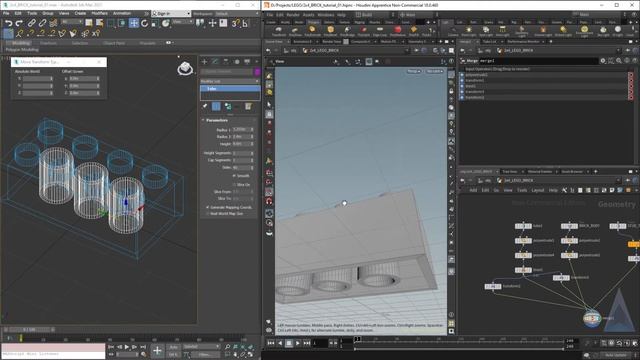Viewport: 640px width, 360px height.
Task: Toggle Generate Mapping Coords checkbox
Action: [x=208, y=207]
